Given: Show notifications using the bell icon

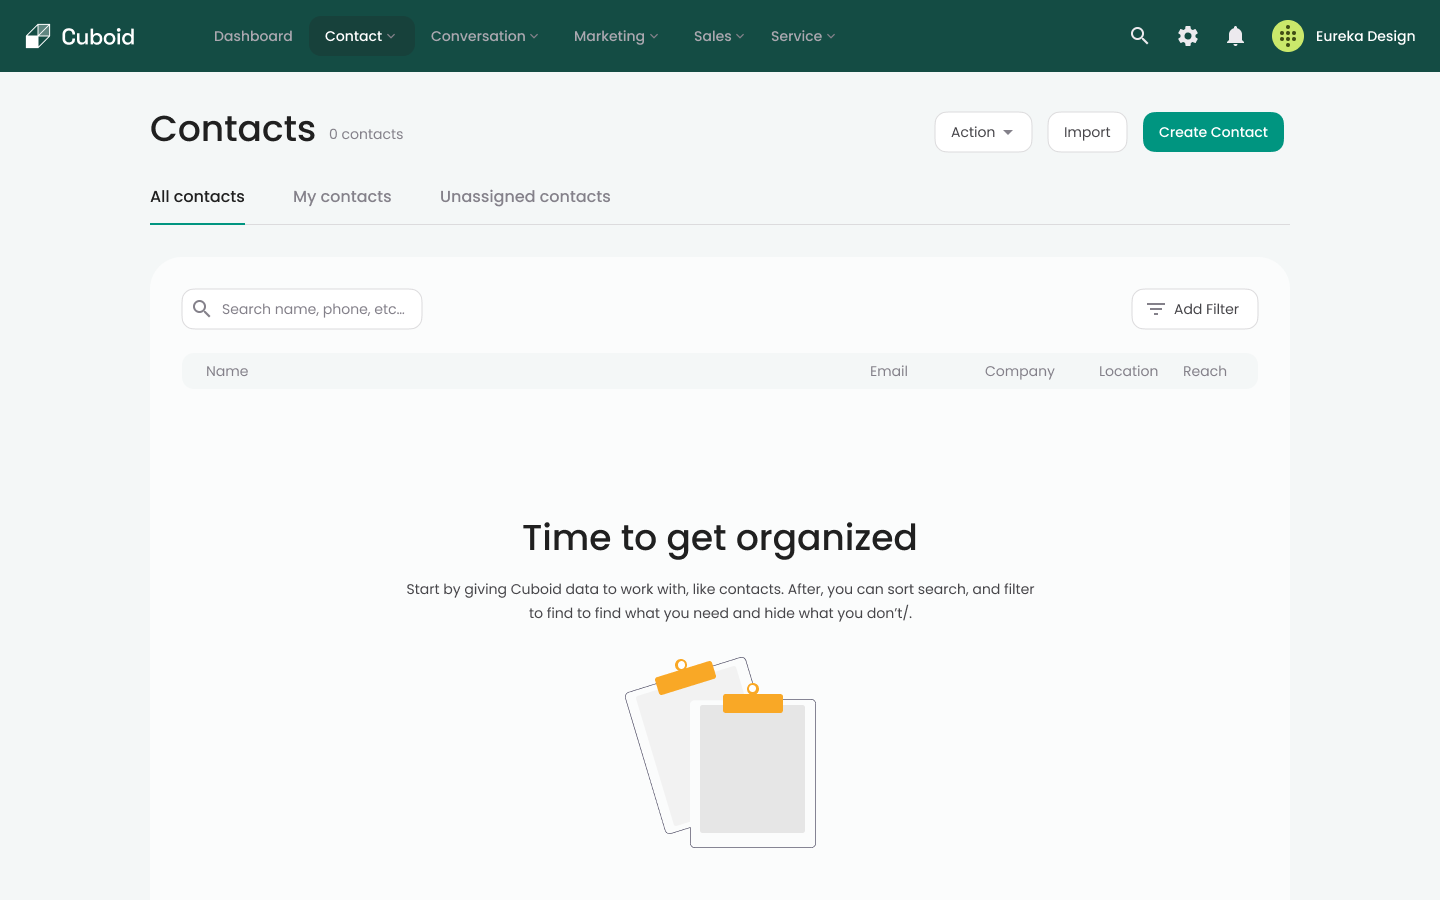Looking at the screenshot, I should [1235, 36].
